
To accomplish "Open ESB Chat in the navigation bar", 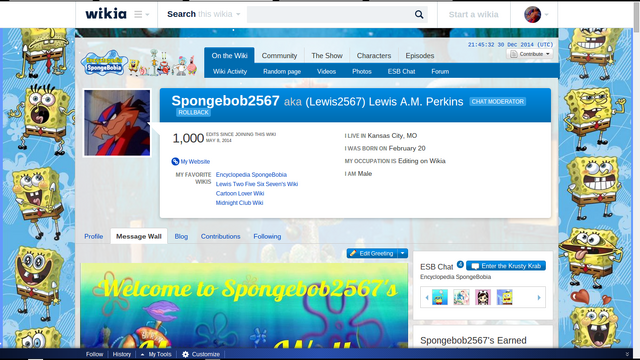I will pyautogui.click(x=401, y=71).
